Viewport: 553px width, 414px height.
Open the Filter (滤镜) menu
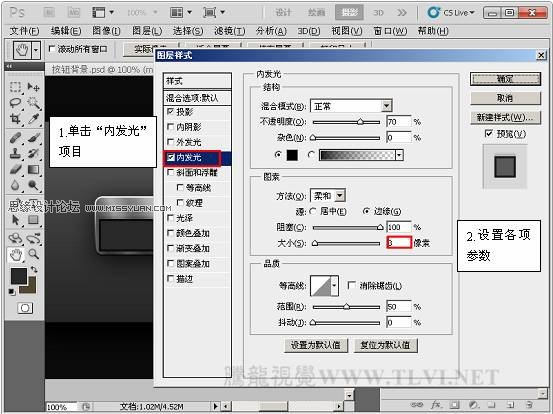230,31
